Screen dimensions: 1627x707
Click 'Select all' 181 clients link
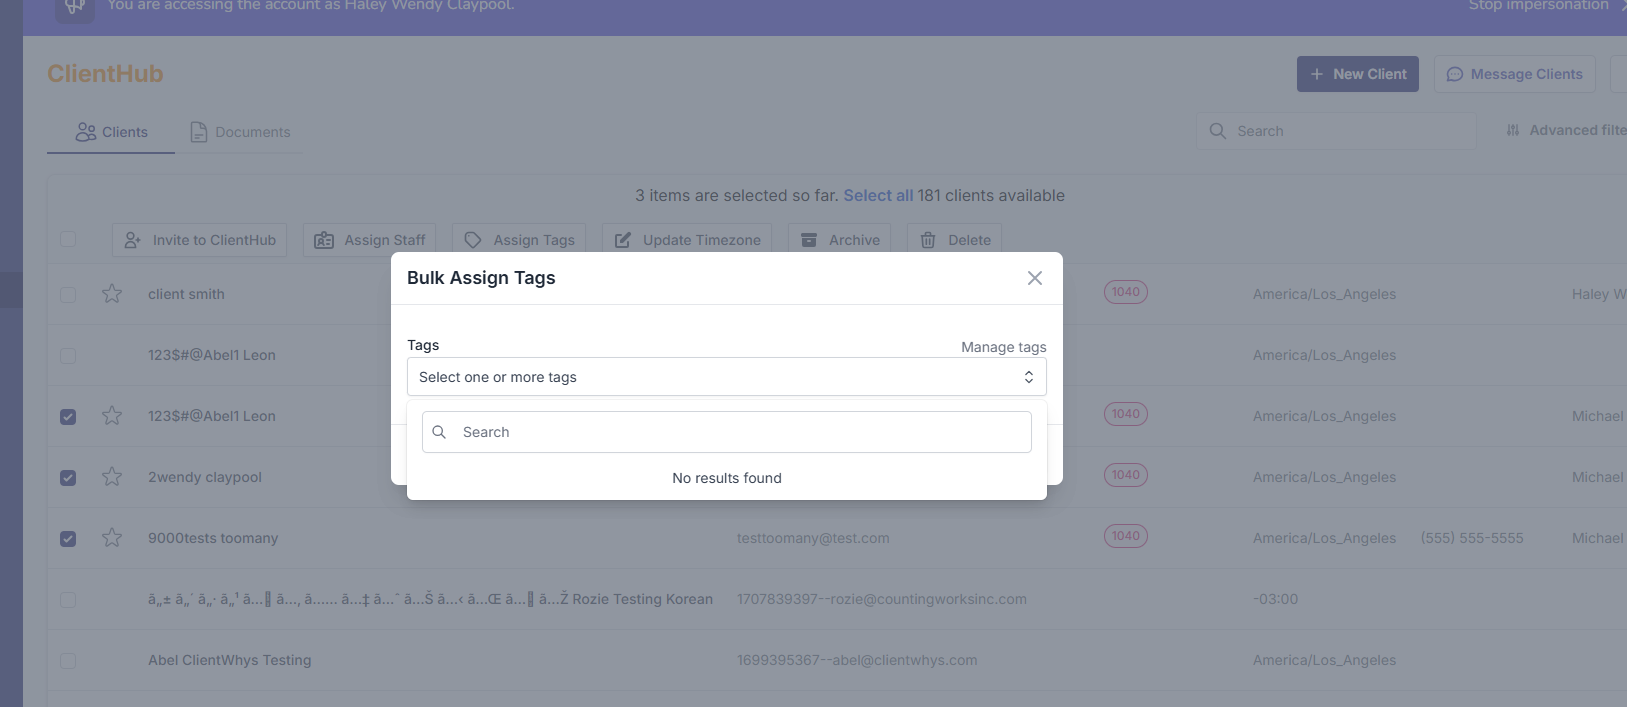(x=878, y=196)
